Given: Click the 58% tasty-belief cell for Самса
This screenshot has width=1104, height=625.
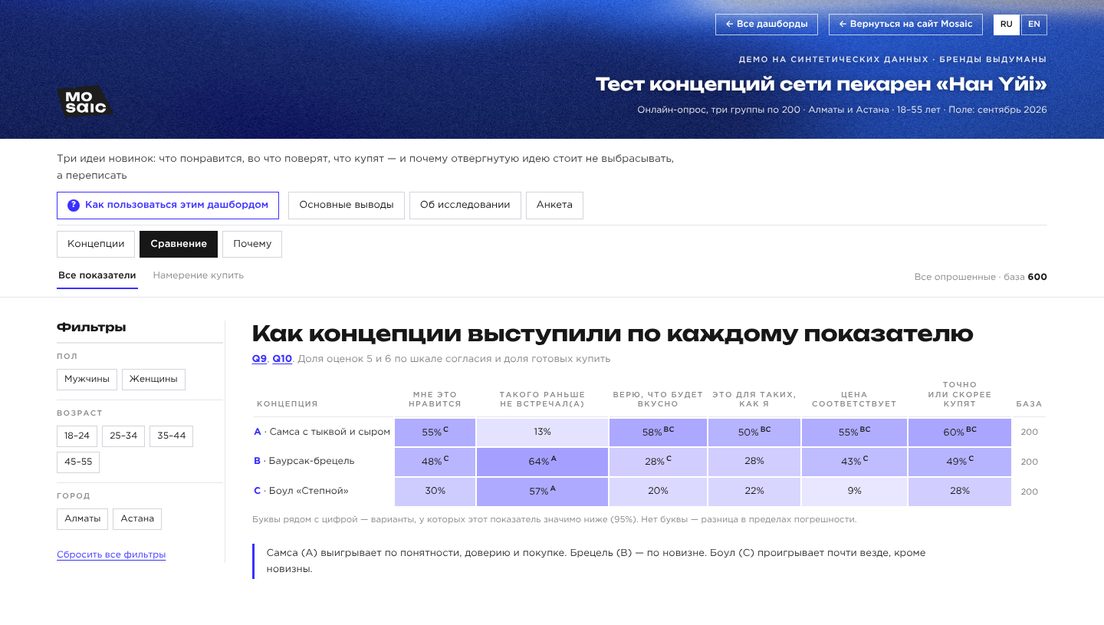Looking at the screenshot, I should pos(658,432).
